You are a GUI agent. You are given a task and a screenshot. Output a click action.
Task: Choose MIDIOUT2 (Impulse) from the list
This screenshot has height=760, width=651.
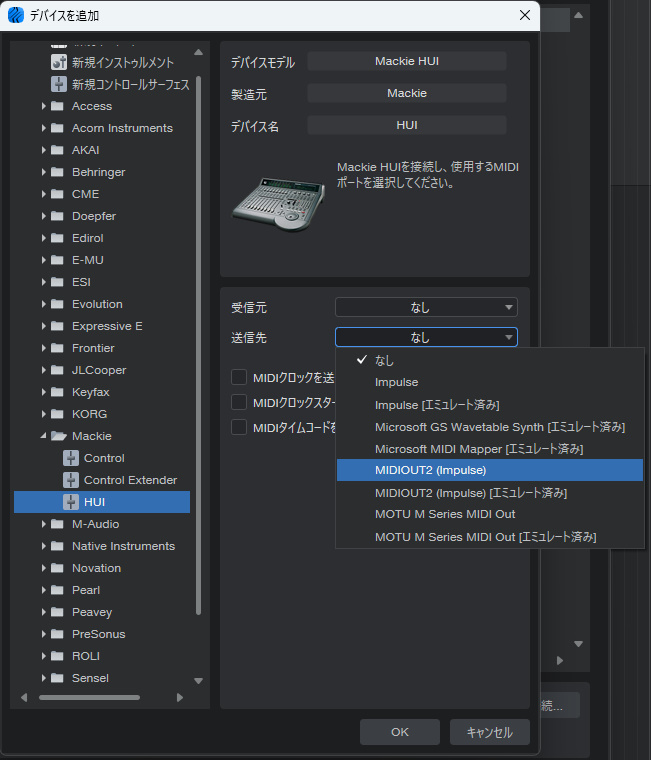430,470
